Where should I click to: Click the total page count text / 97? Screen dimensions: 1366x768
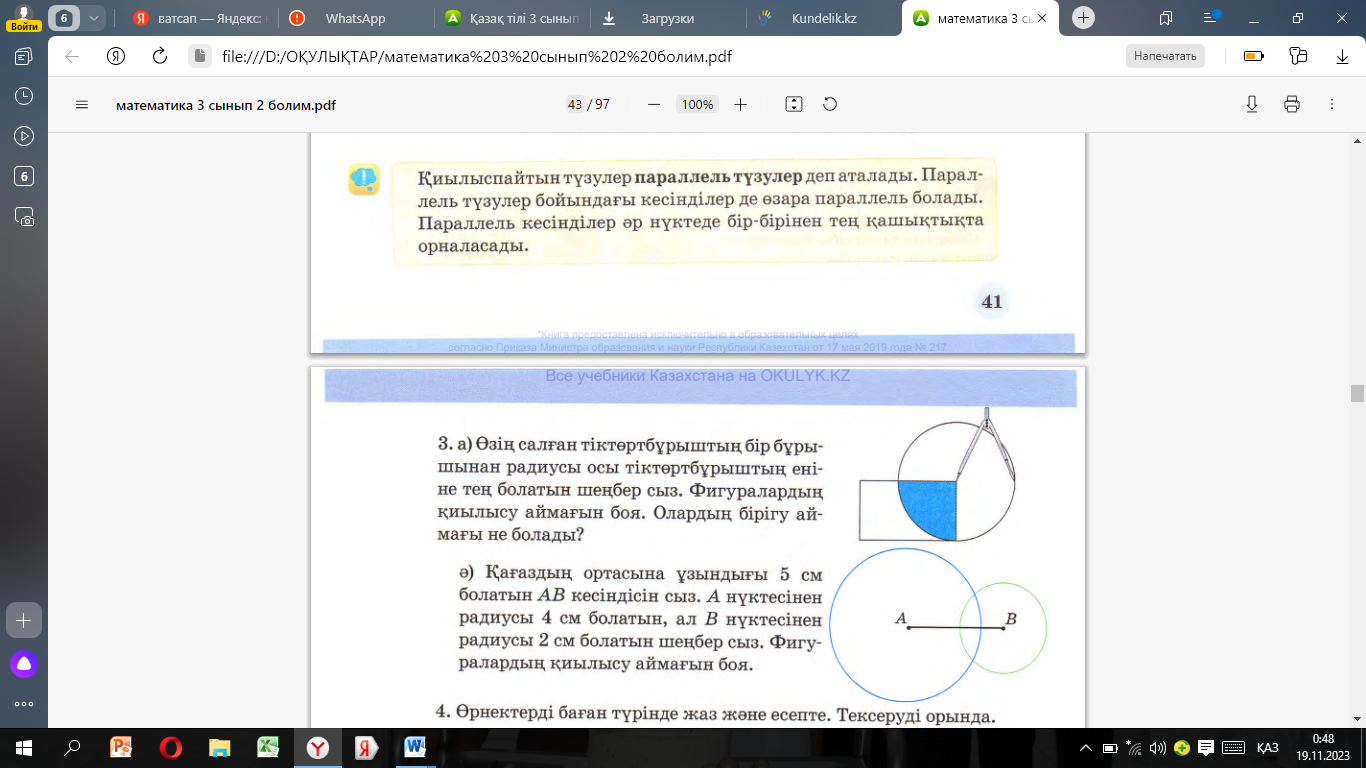click(600, 104)
